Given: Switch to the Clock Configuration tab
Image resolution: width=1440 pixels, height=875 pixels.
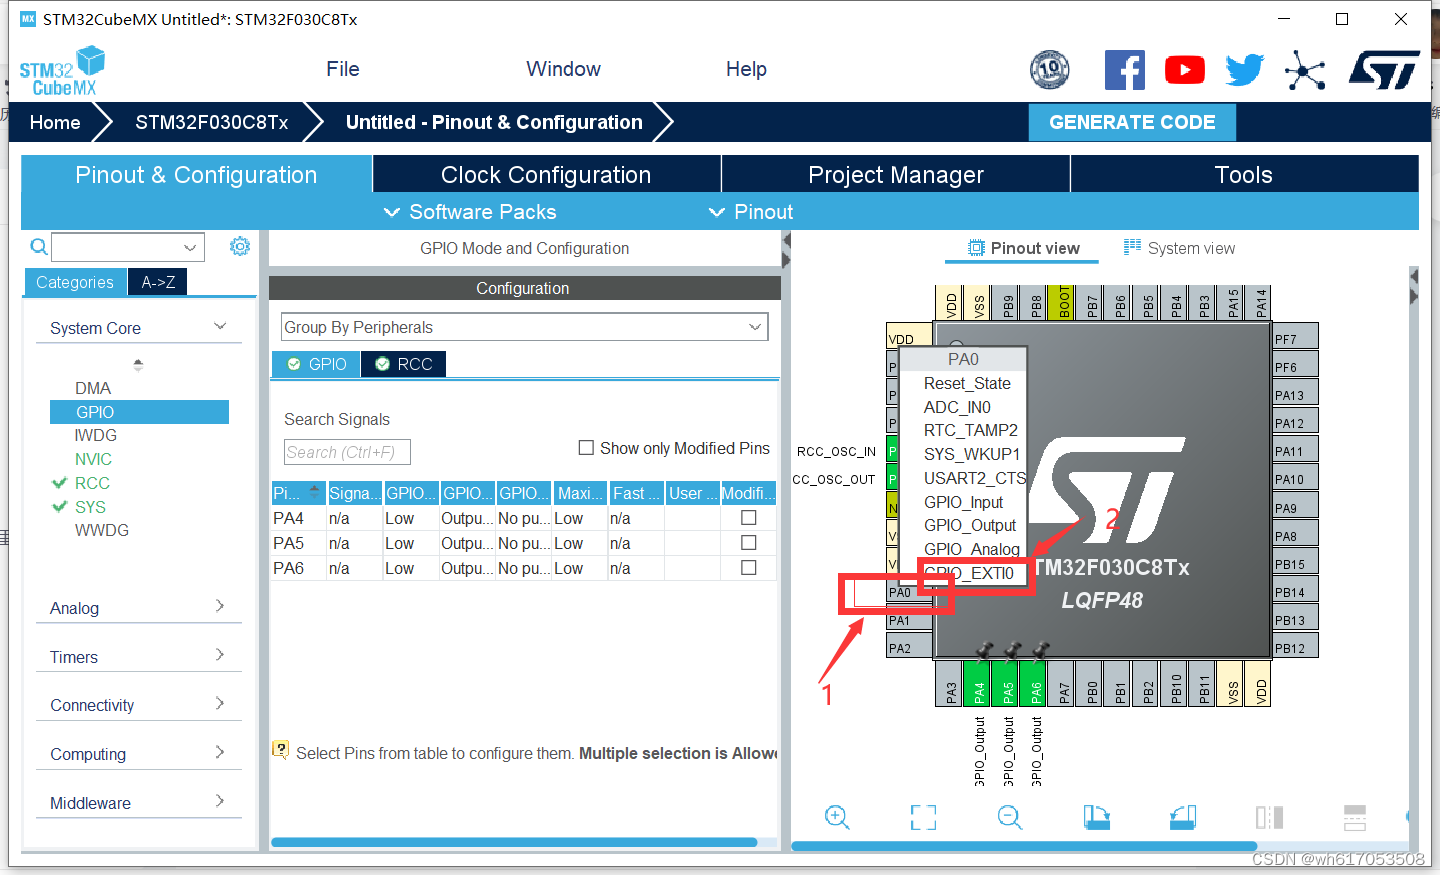Looking at the screenshot, I should coord(546,173).
